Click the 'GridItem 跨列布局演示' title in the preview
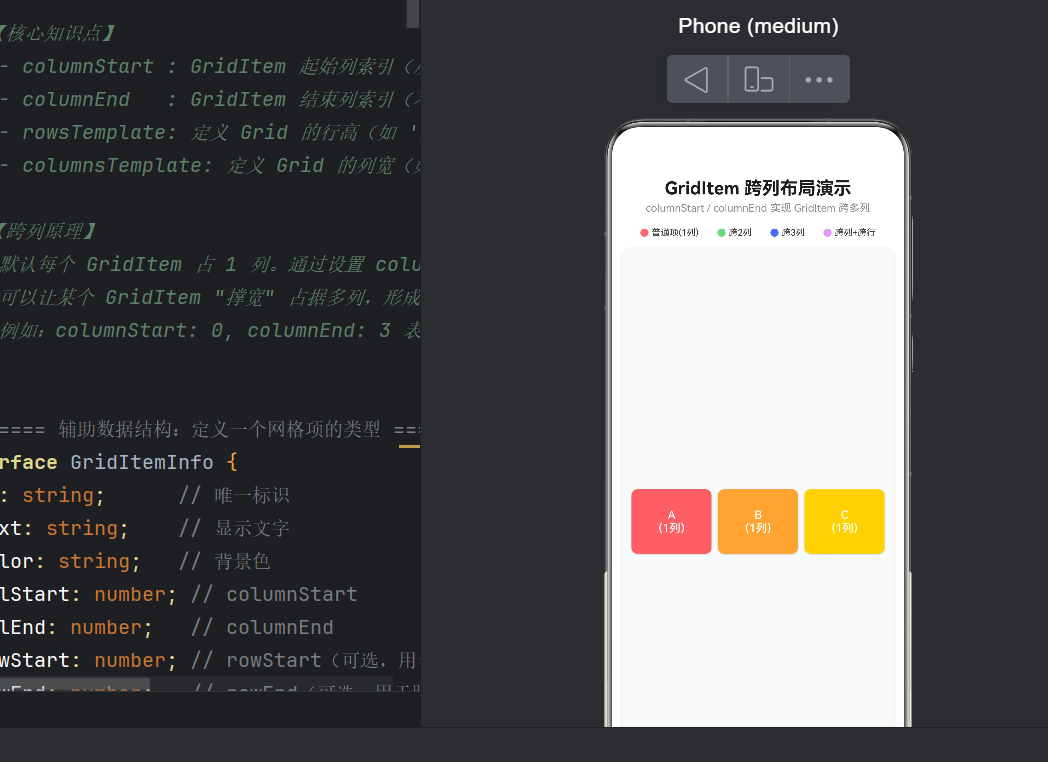 click(x=757, y=188)
